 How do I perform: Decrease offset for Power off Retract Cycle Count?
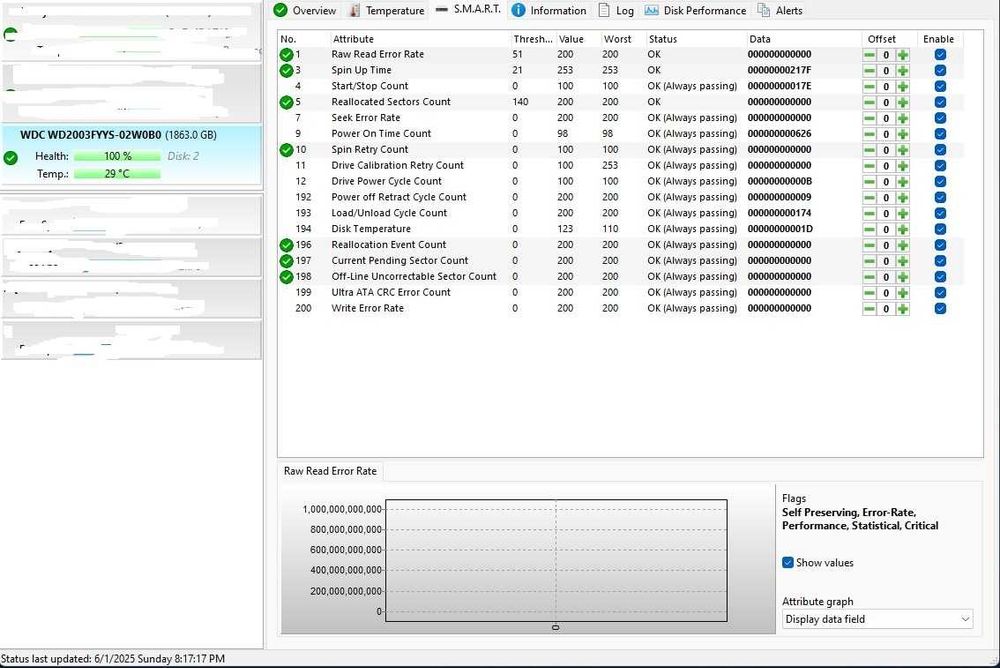pyautogui.click(x=869, y=198)
